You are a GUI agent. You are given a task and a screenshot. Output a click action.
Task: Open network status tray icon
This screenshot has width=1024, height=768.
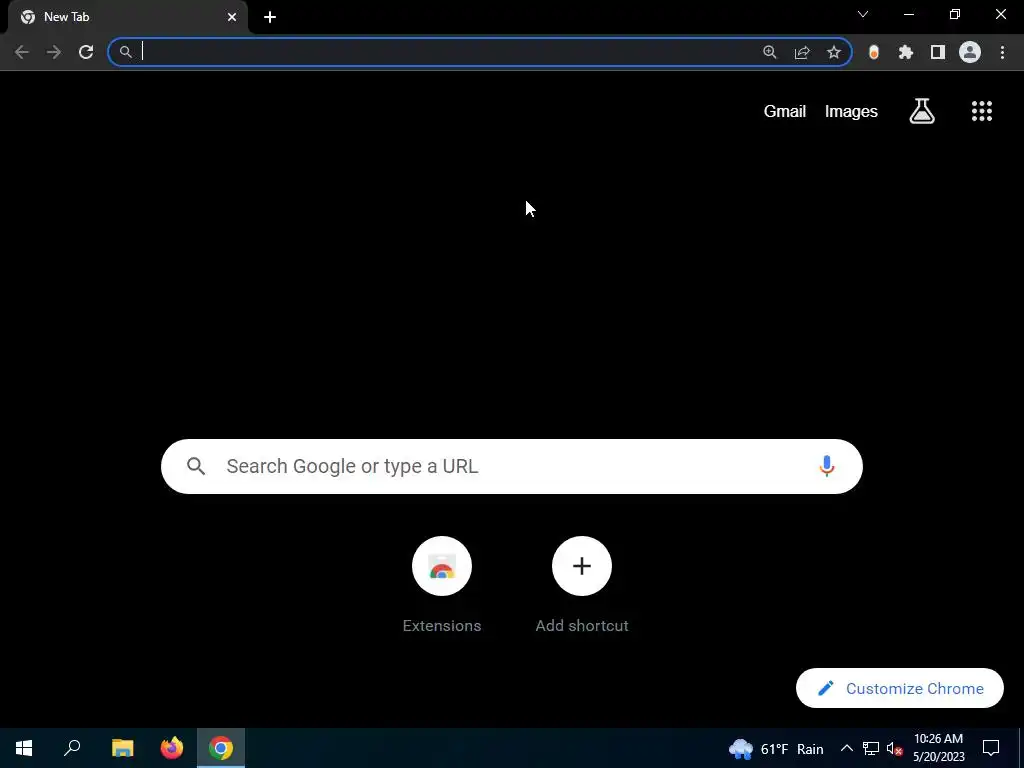coord(871,748)
